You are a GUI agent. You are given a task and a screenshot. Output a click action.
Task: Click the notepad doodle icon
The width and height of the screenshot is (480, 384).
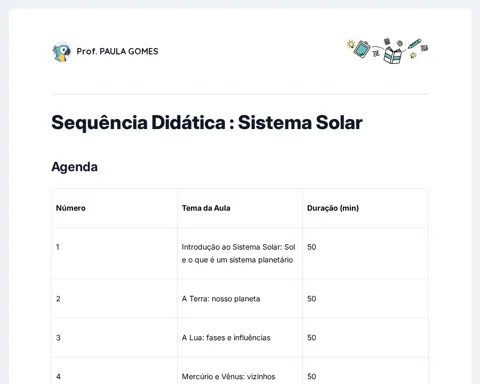point(362,49)
